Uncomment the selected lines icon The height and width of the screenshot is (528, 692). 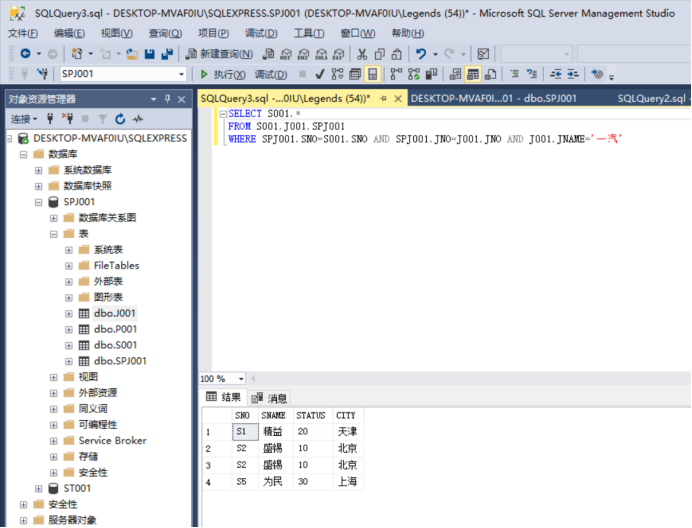point(532,74)
